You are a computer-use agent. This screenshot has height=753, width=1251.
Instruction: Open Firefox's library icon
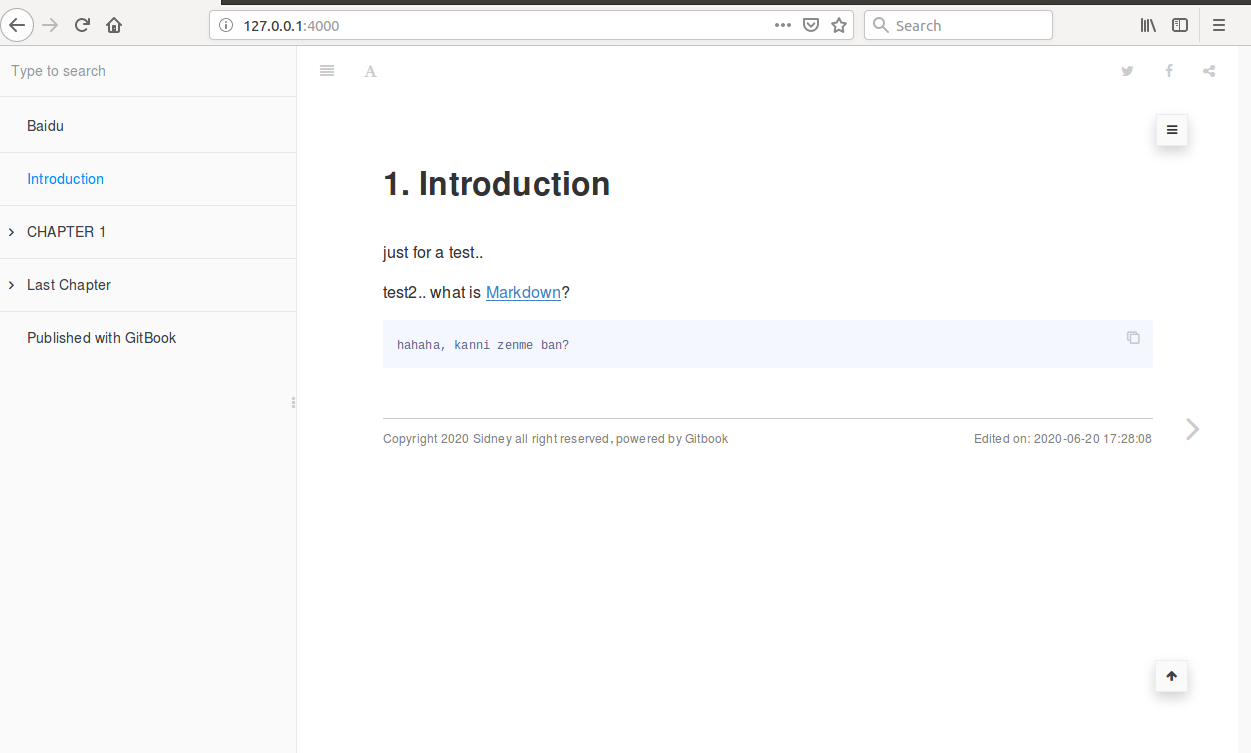click(1147, 25)
